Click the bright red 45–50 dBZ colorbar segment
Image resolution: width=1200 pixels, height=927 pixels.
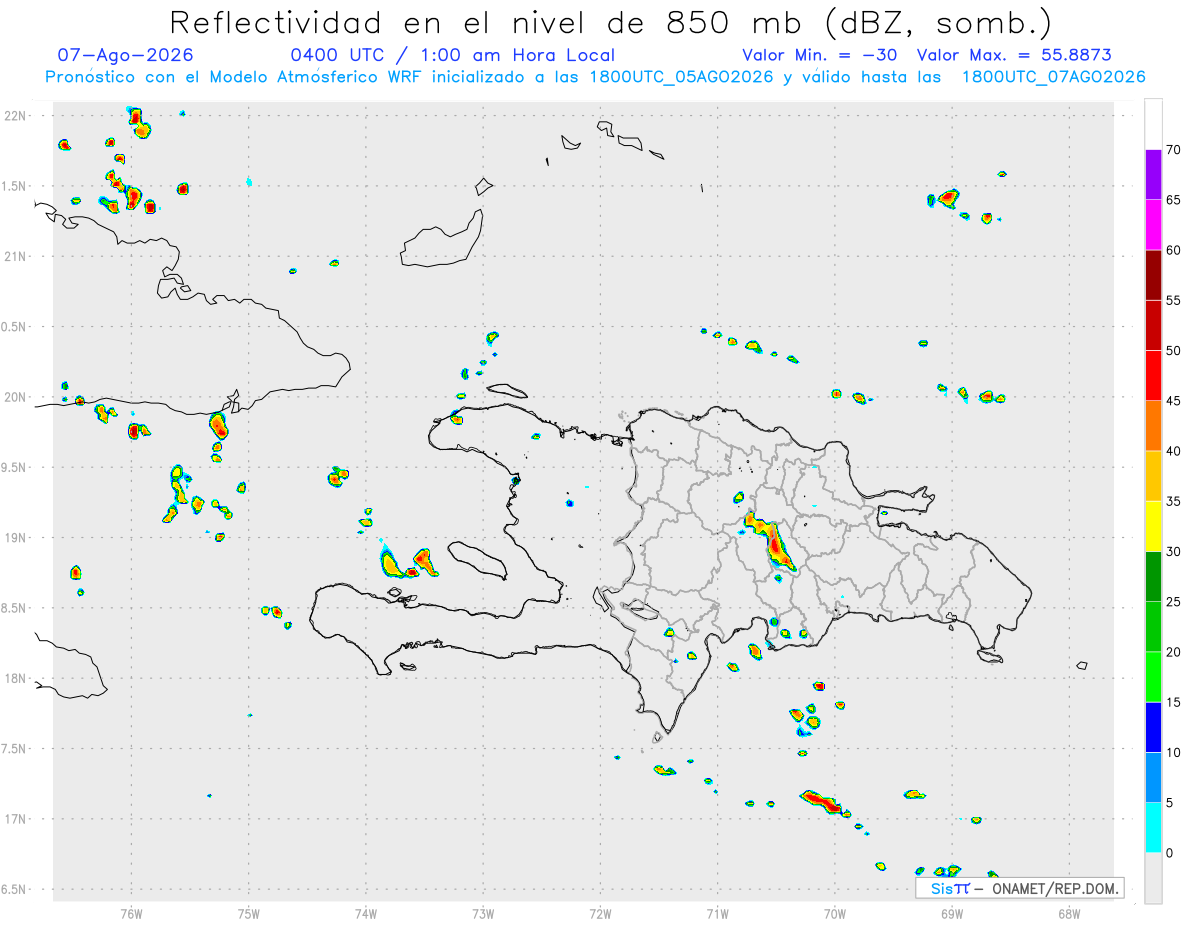point(1153,376)
